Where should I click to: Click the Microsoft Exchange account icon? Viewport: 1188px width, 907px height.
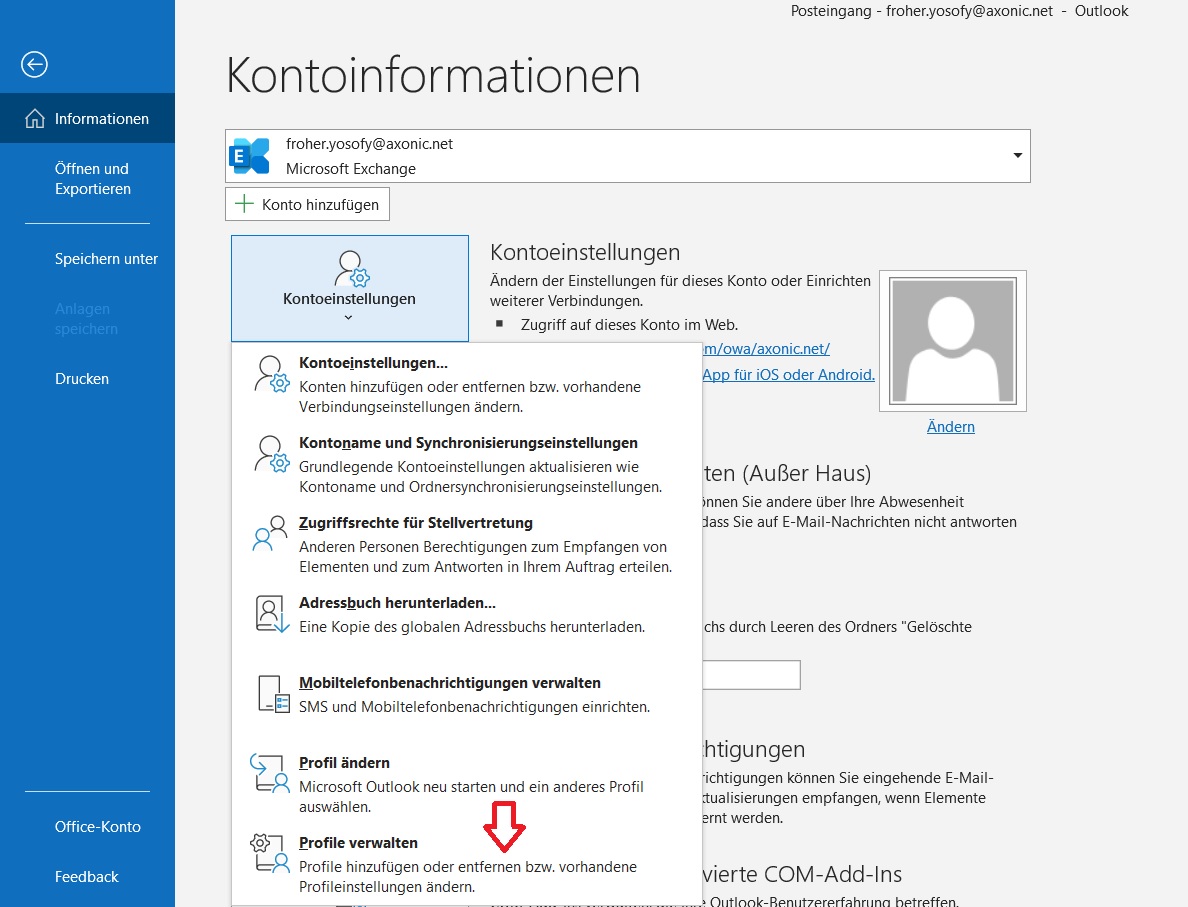250,156
